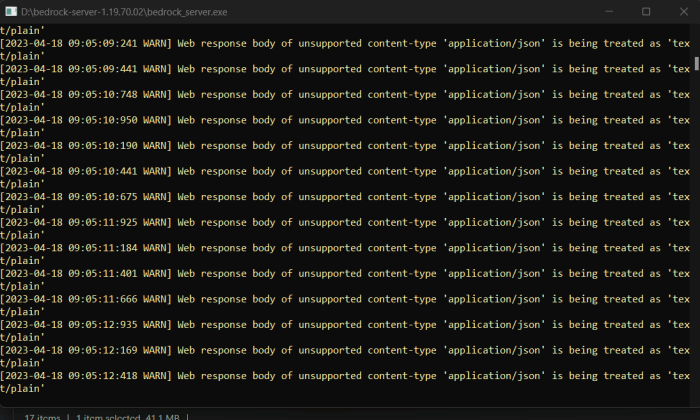Click the last log line, 09:05:12:418
Screen dimensions: 700x420
(x=345, y=382)
